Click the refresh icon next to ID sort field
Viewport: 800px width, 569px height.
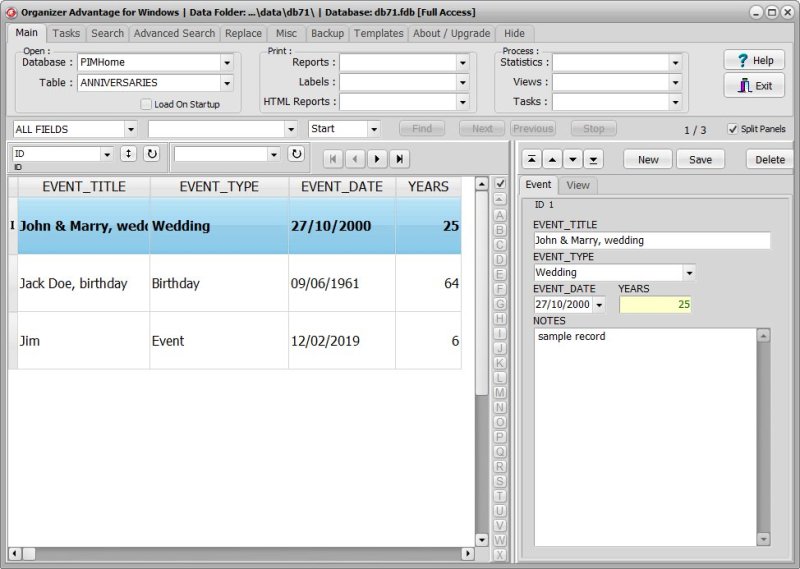click(152, 154)
